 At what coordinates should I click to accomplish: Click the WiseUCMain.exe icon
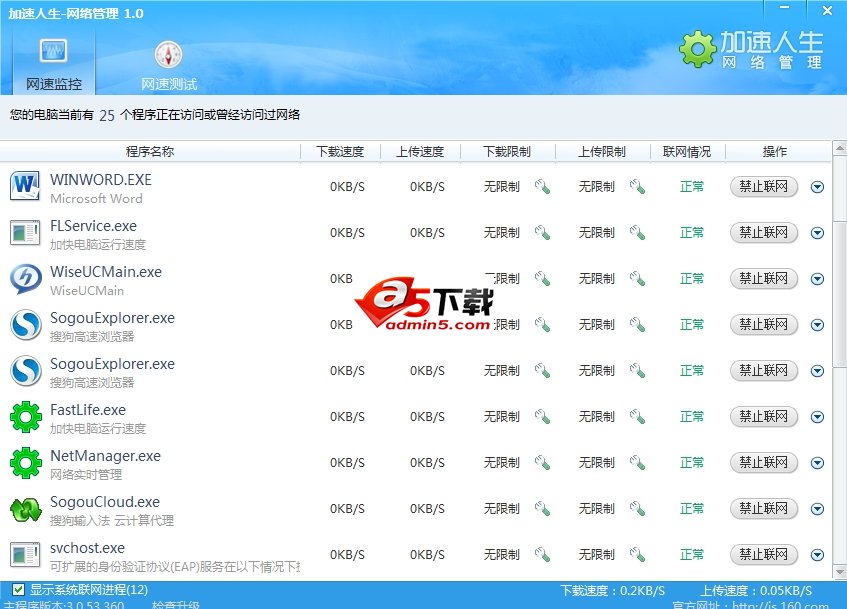click(25, 279)
